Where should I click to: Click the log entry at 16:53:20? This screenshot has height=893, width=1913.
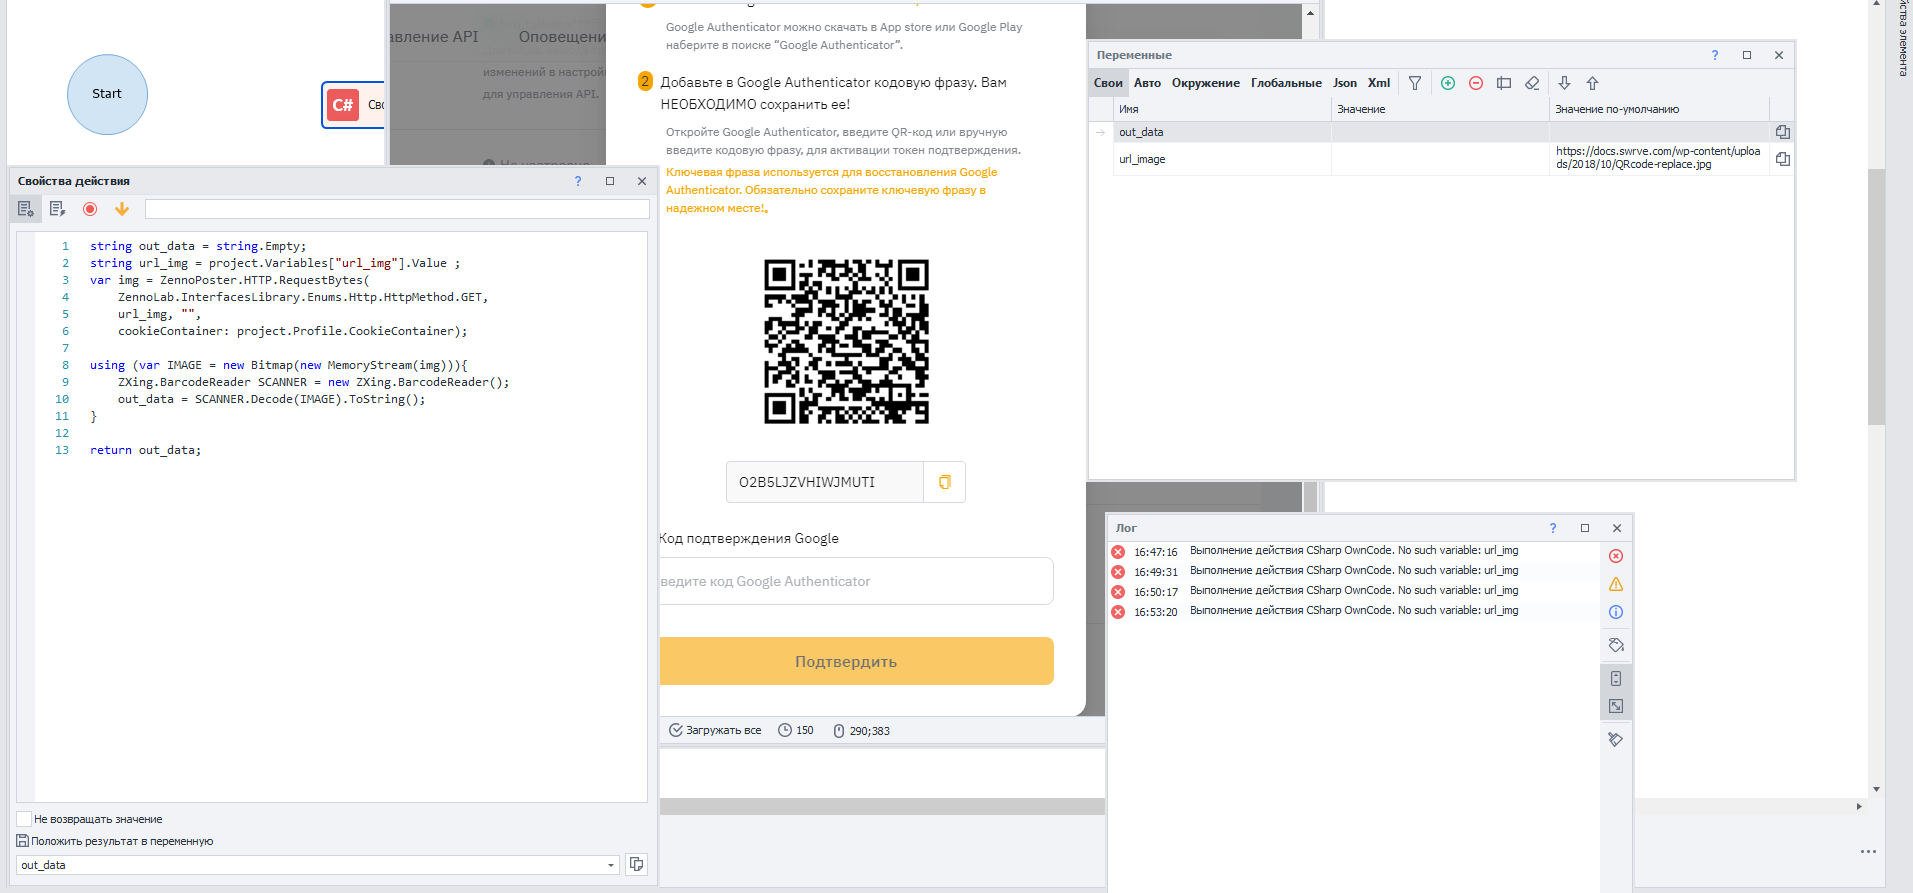[1352, 611]
